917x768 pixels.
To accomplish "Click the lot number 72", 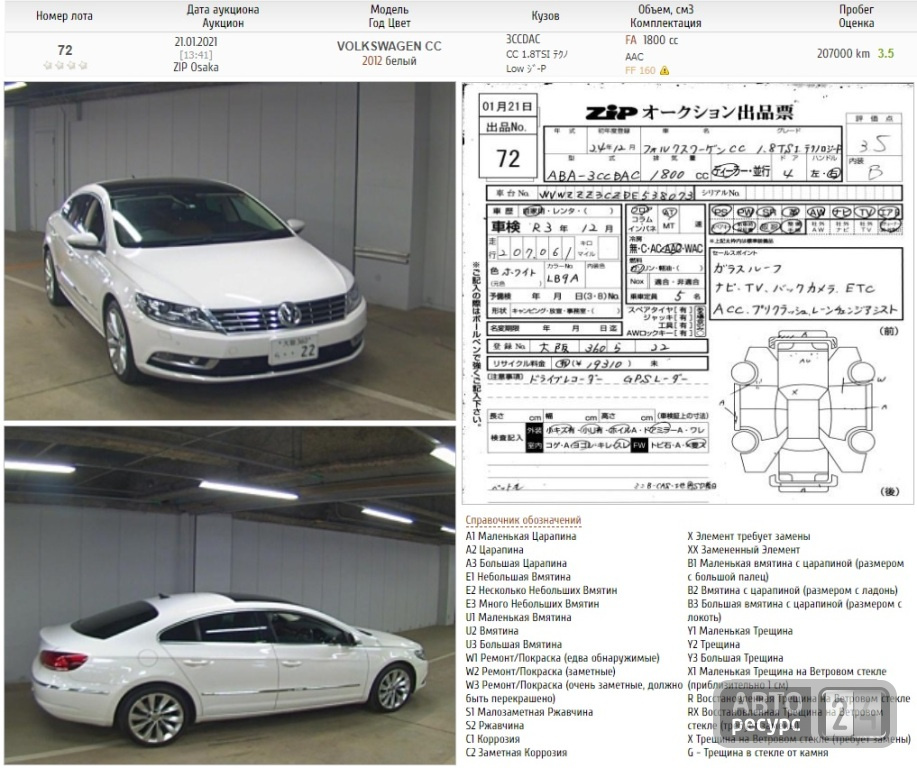I will 65,50.
